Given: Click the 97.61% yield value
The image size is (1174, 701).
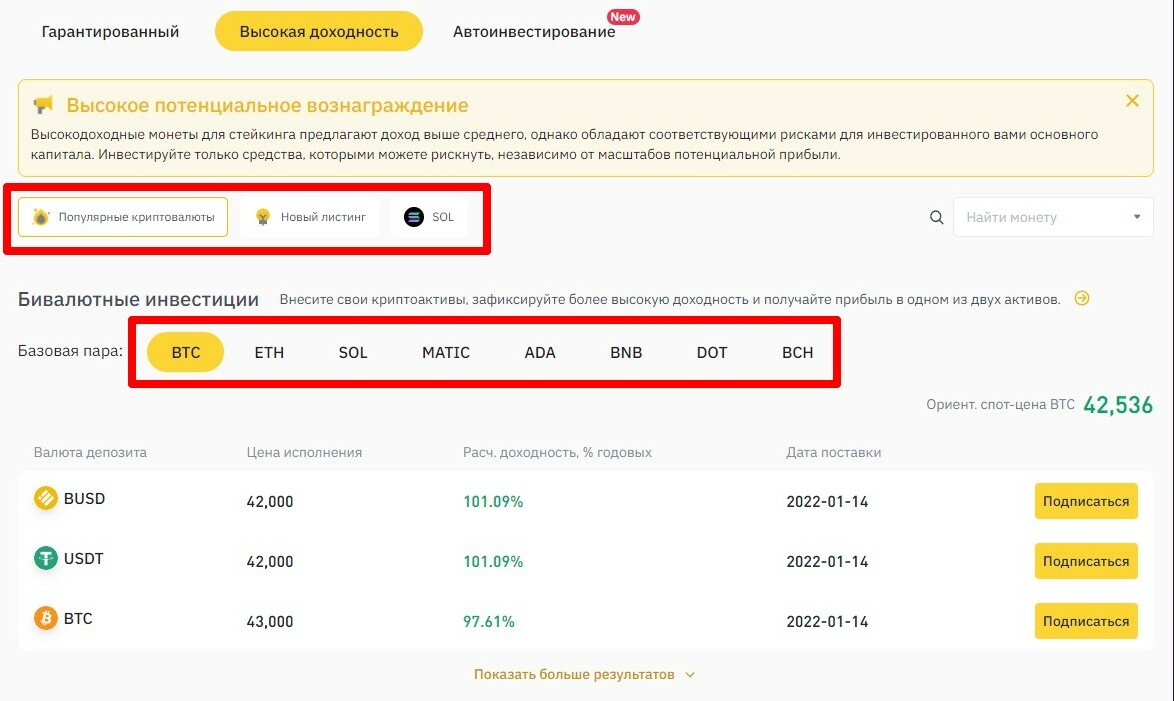Looking at the screenshot, I should click(489, 621).
